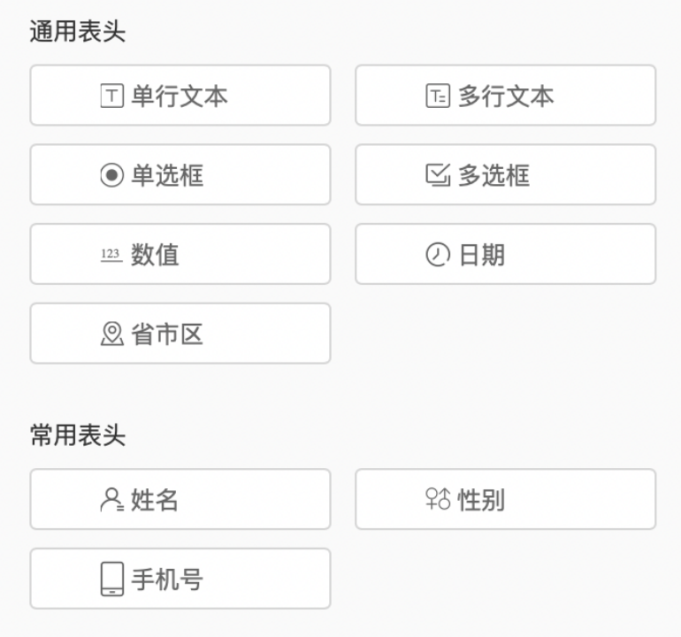This screenshot has width=681, height=637.
Task: Insert the 手机号 common header
Action: [x=167, y=579]
